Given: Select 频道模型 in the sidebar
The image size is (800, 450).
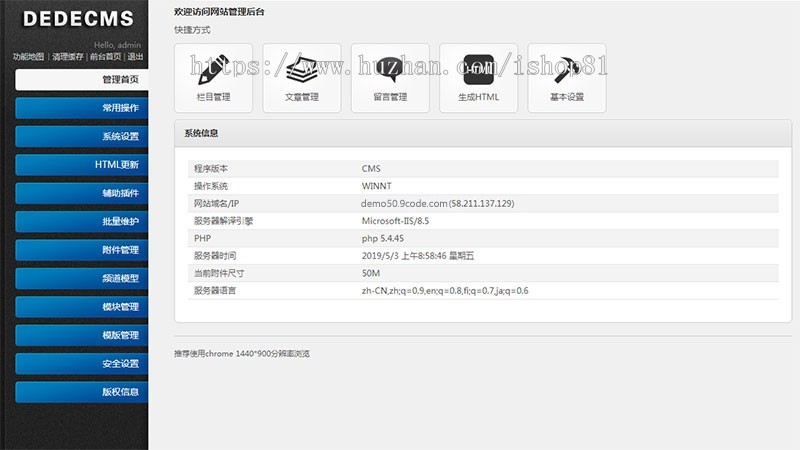Looking at the screenshot, I should click(x=82, y=278).
